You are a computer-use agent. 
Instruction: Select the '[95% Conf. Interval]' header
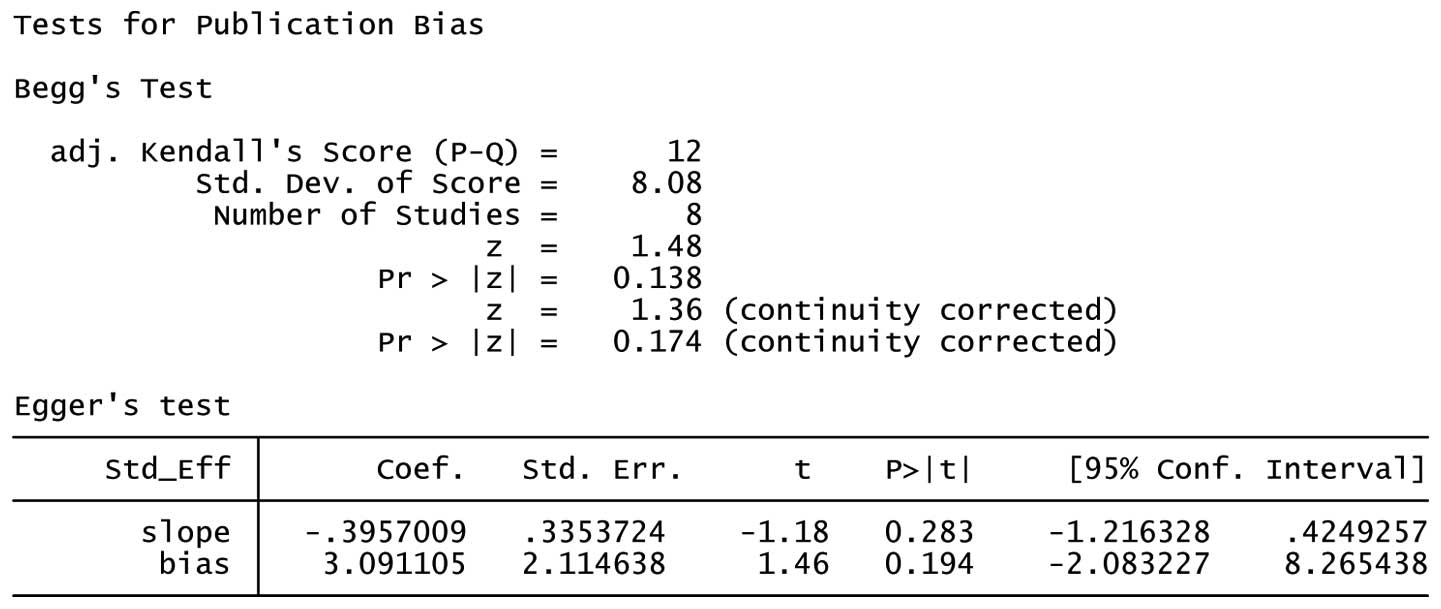coord(1246,469)
